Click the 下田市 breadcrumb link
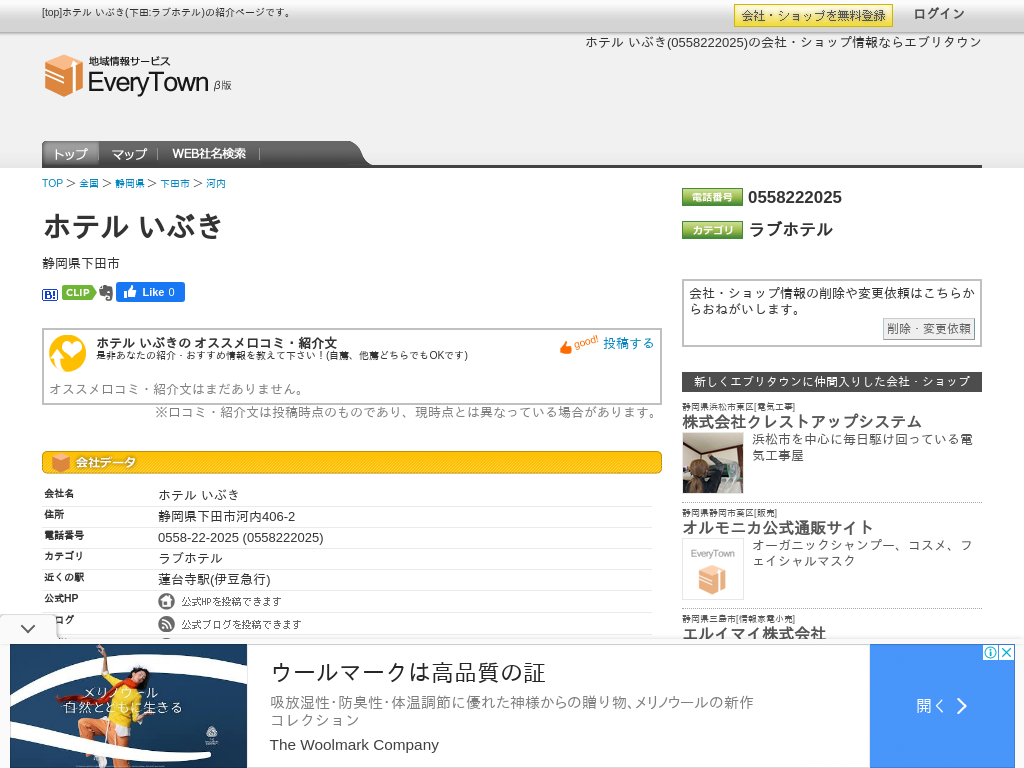Screen dimensions: 1024x768 click(174, 184)
